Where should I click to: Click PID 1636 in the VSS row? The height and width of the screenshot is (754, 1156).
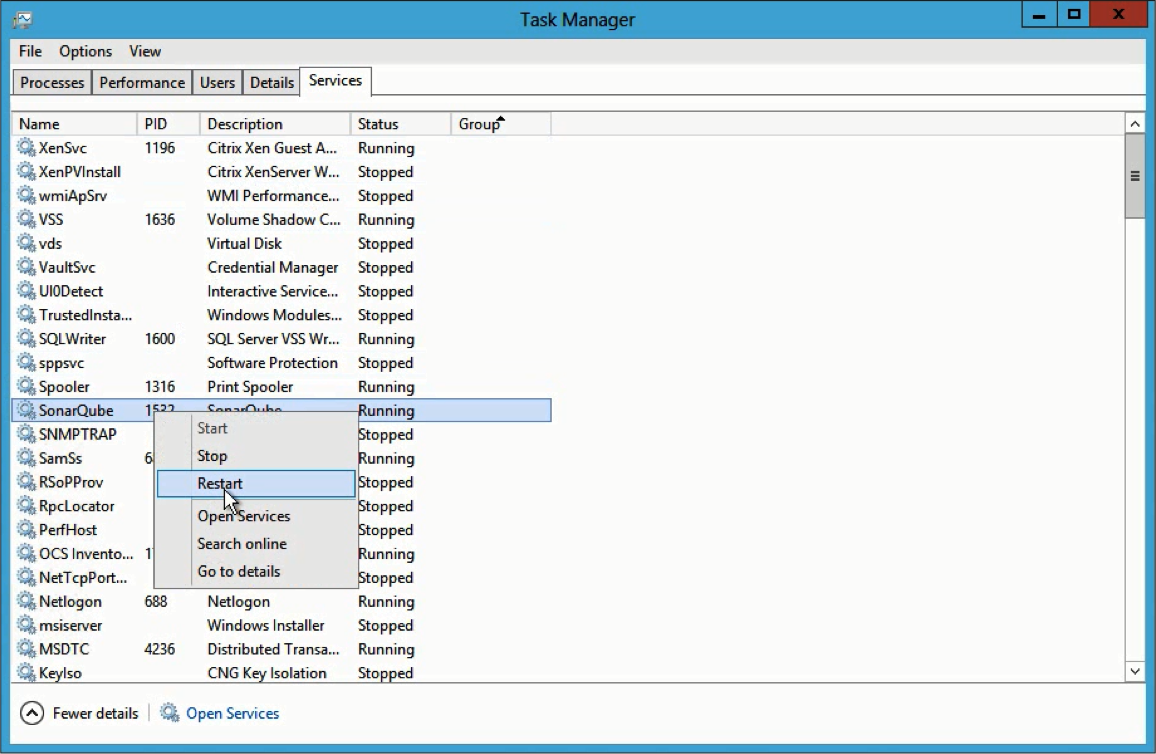(x=159, y=219)
